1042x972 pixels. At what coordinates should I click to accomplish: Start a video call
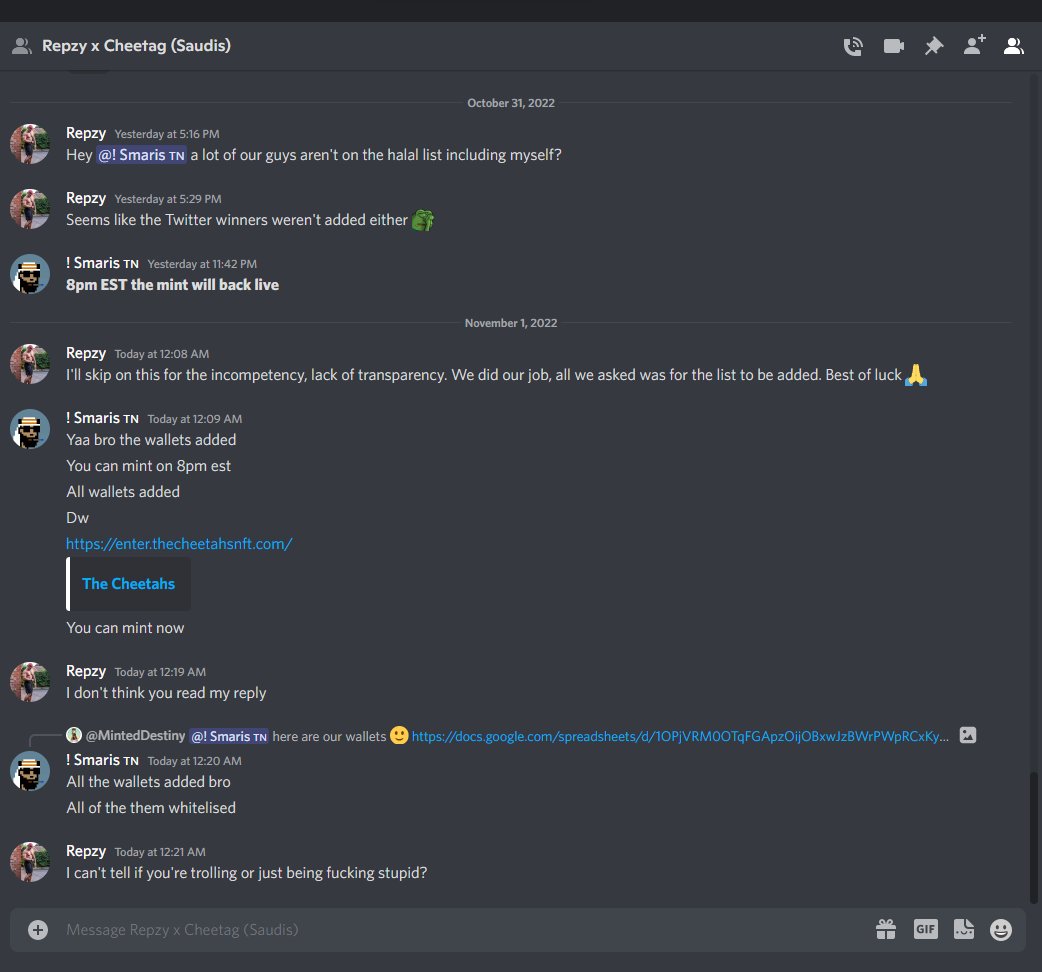pos(893,46)
